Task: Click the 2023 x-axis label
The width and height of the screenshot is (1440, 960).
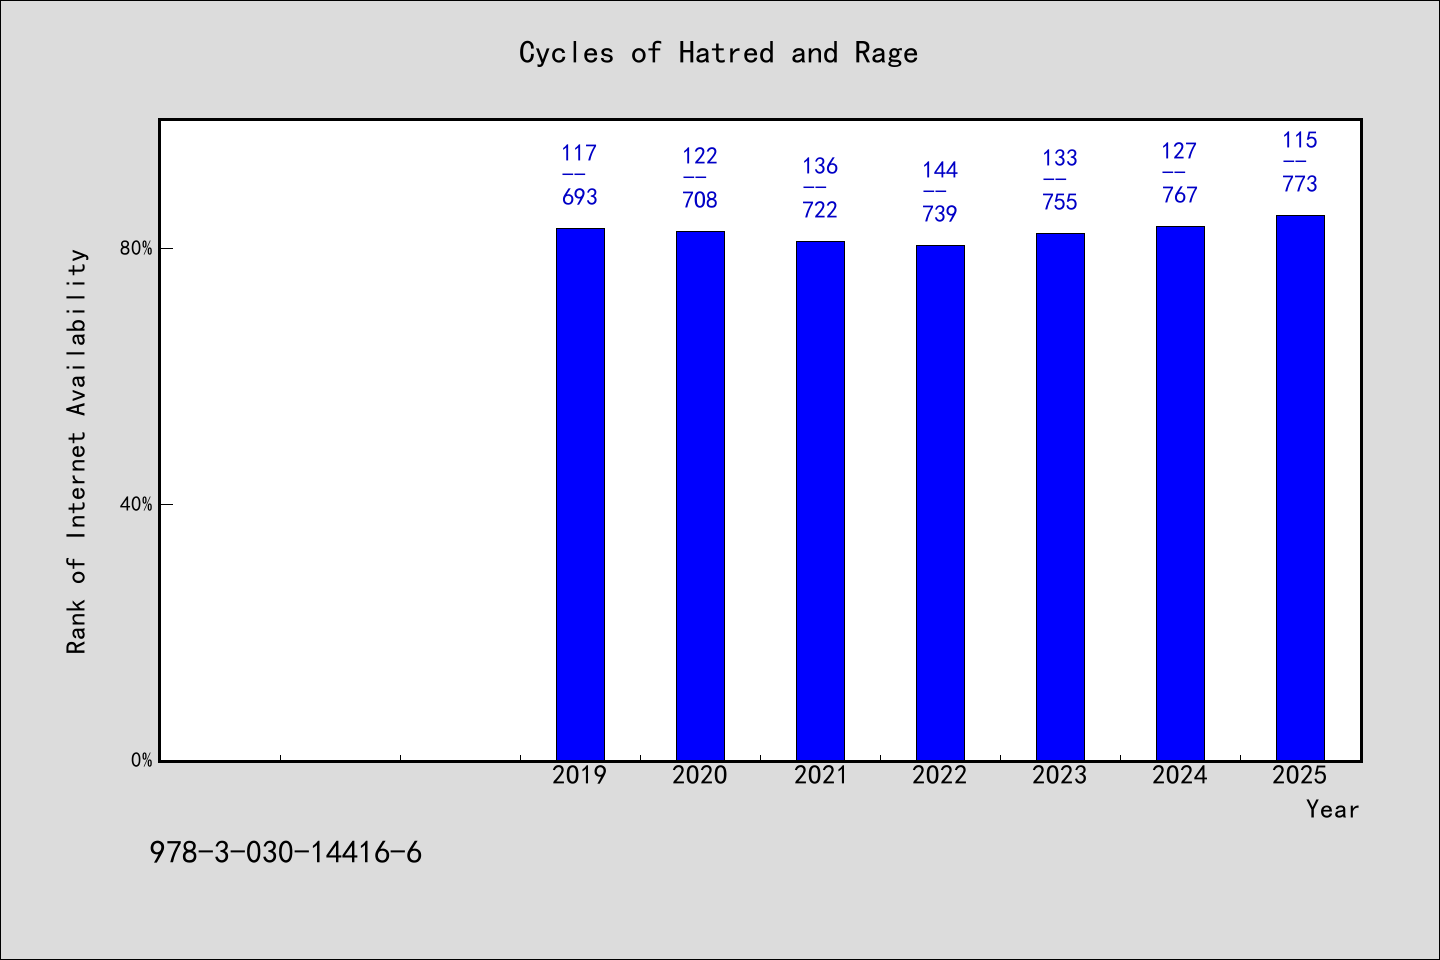Action: coord(1060,775)
